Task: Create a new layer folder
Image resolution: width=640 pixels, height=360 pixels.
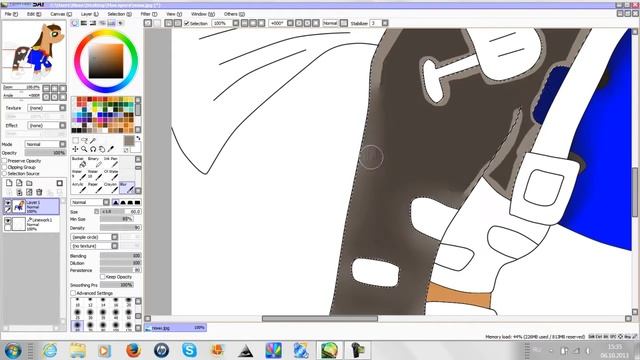Action: pos(29,183)
